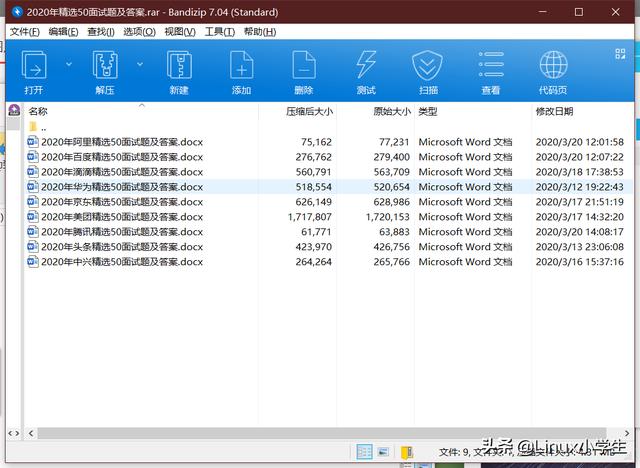Screen dimensions: 640x468
Task: Open the 文件(F) menu
Action: [24, 32]
